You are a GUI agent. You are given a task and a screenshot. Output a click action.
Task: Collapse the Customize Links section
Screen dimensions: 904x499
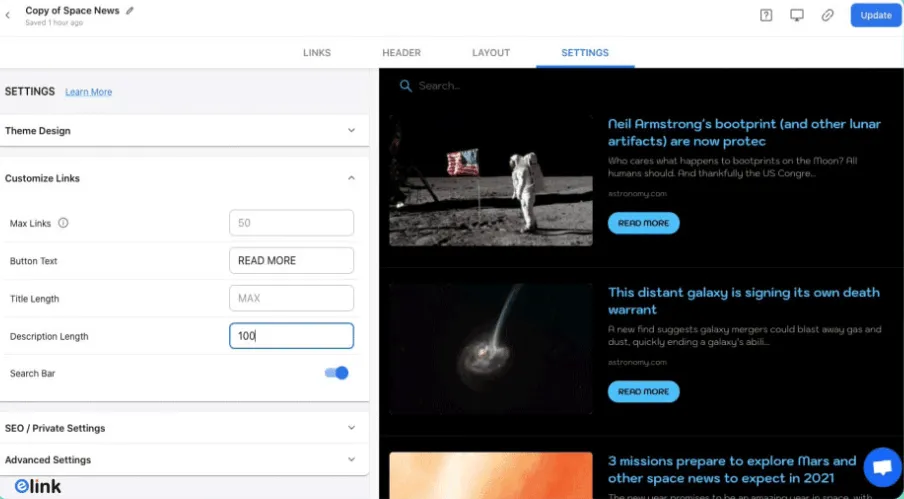(x=184, y=178)
